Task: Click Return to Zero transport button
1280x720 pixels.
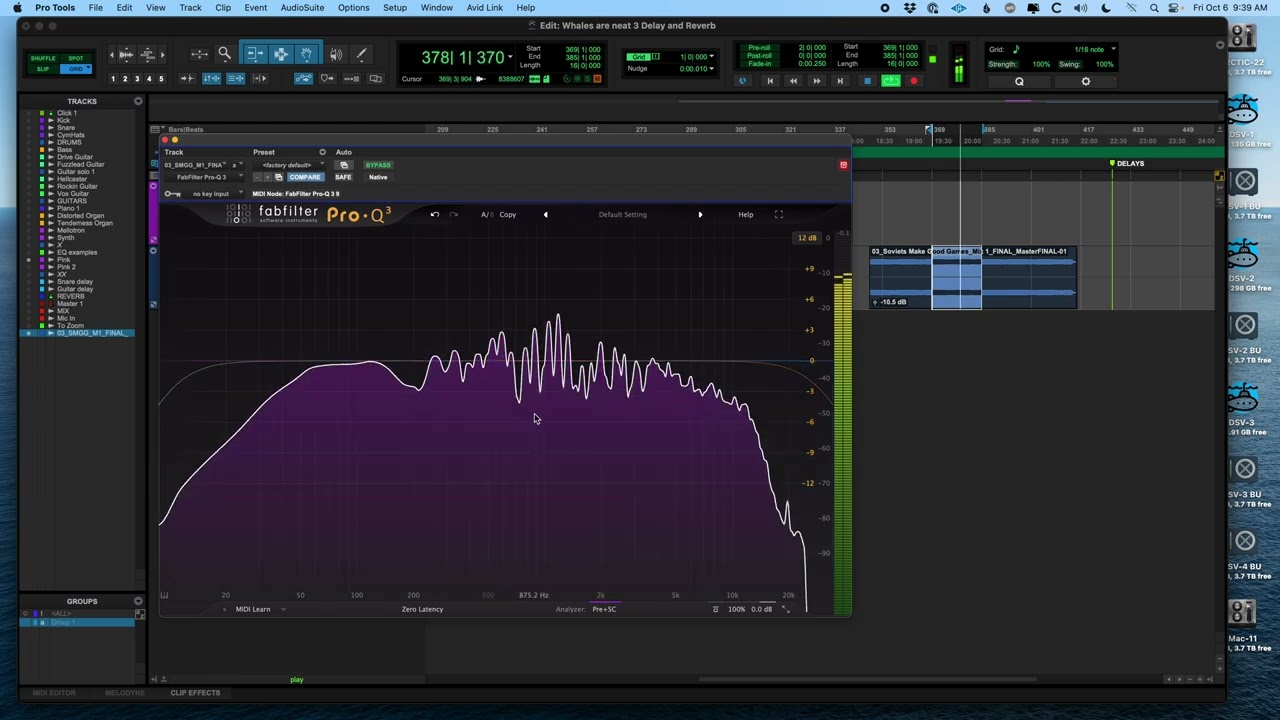Action: [770, 81]
